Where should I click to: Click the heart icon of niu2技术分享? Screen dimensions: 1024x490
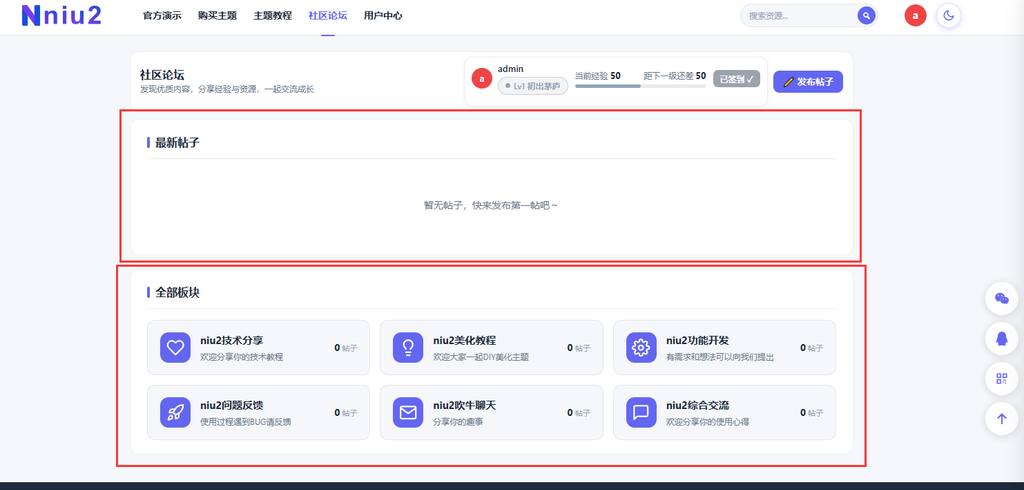tap(175, 348)
